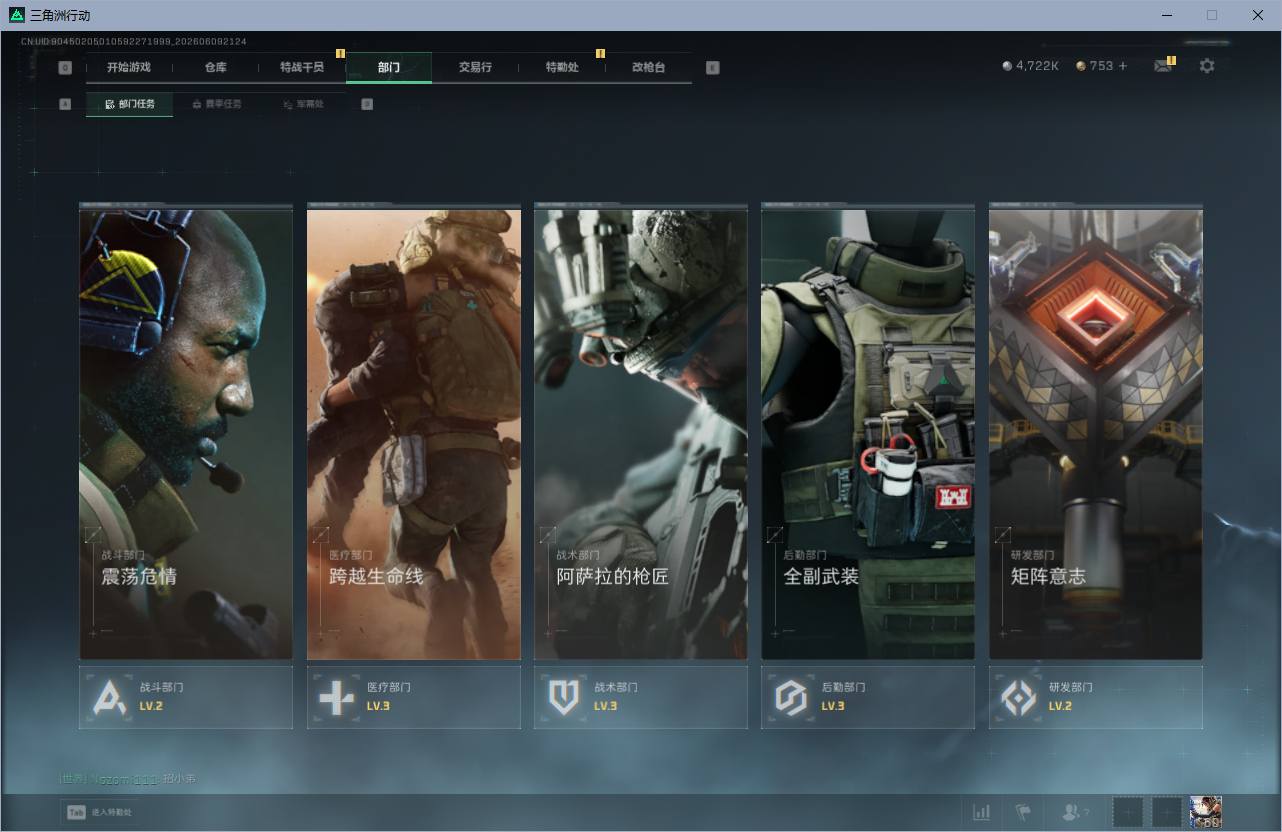
Task: Open the 震荡危情 combat mission card
Action: 186,432
